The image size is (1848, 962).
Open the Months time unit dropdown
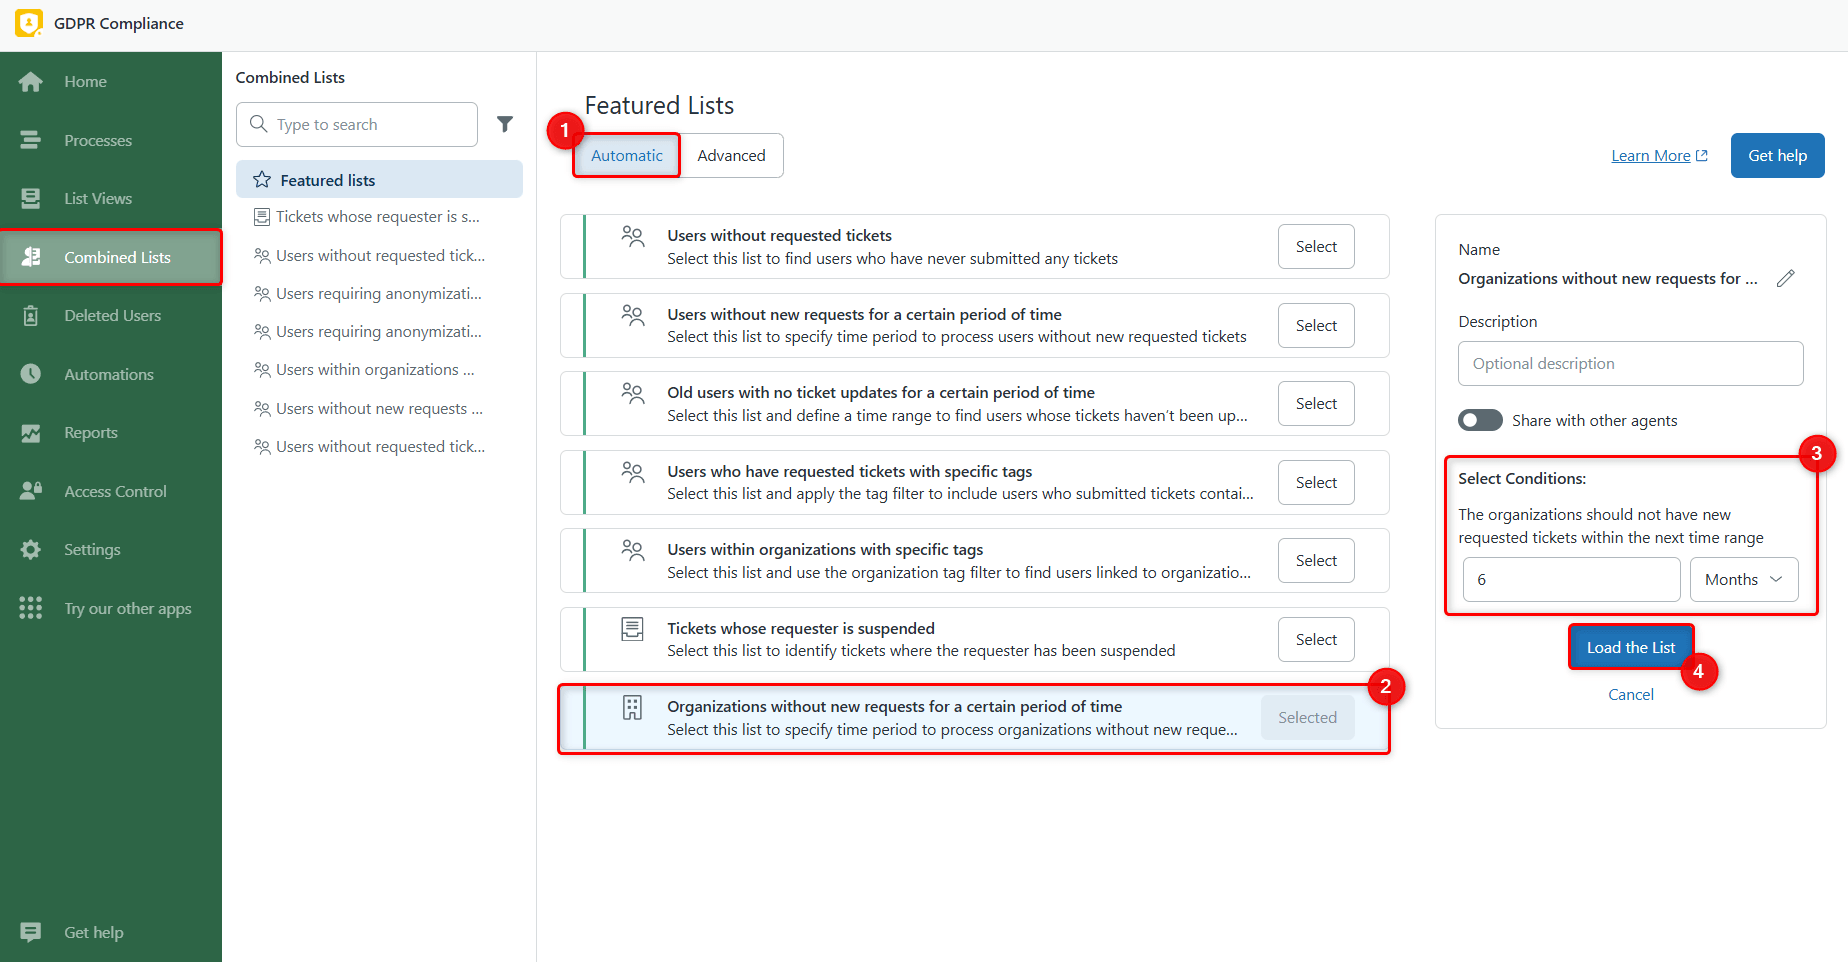[1743, 579]
